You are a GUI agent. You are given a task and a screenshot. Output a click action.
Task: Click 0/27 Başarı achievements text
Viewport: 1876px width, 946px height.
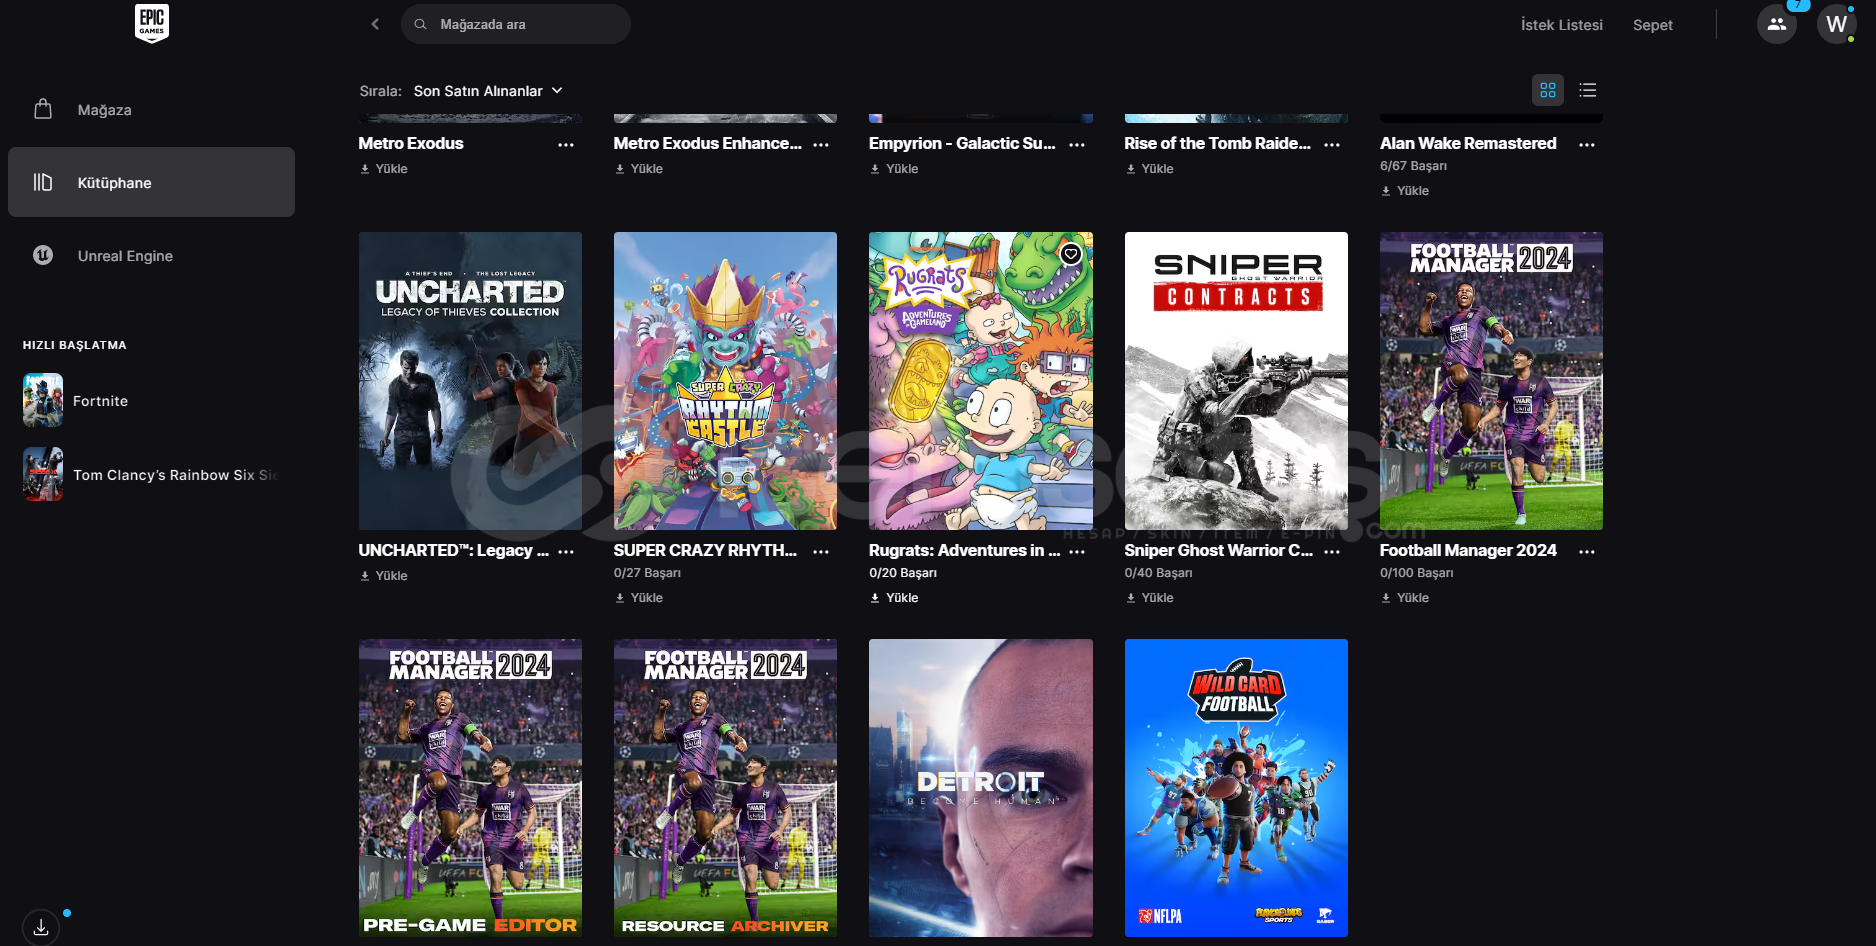coord(647,573)
